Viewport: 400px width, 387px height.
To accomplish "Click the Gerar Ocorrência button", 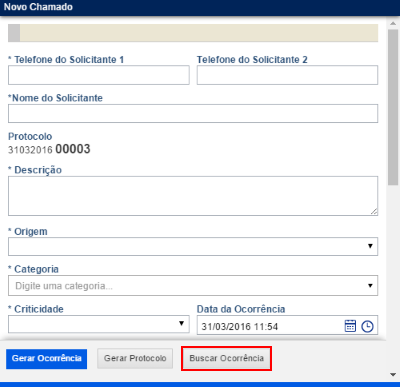I will pyautogui.click(x=46, y=359).
